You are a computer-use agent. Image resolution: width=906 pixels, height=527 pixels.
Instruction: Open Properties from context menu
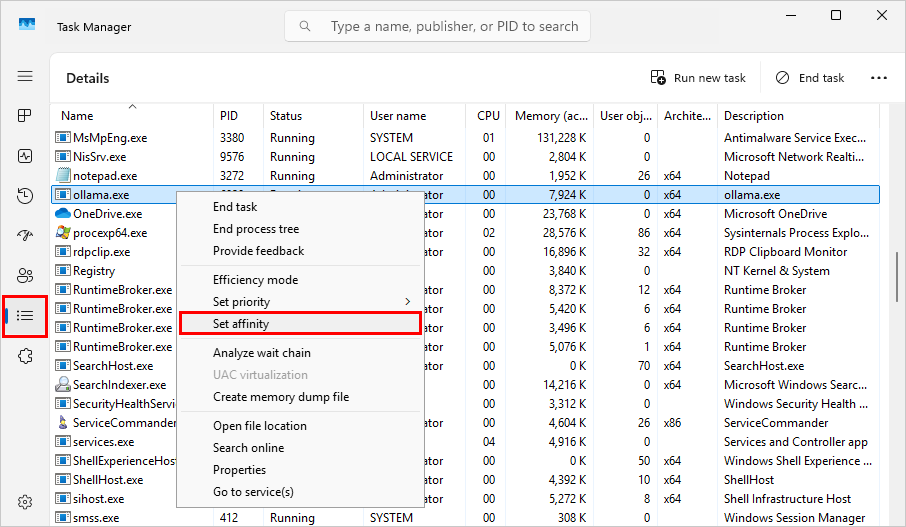click(x=239, y=470)
